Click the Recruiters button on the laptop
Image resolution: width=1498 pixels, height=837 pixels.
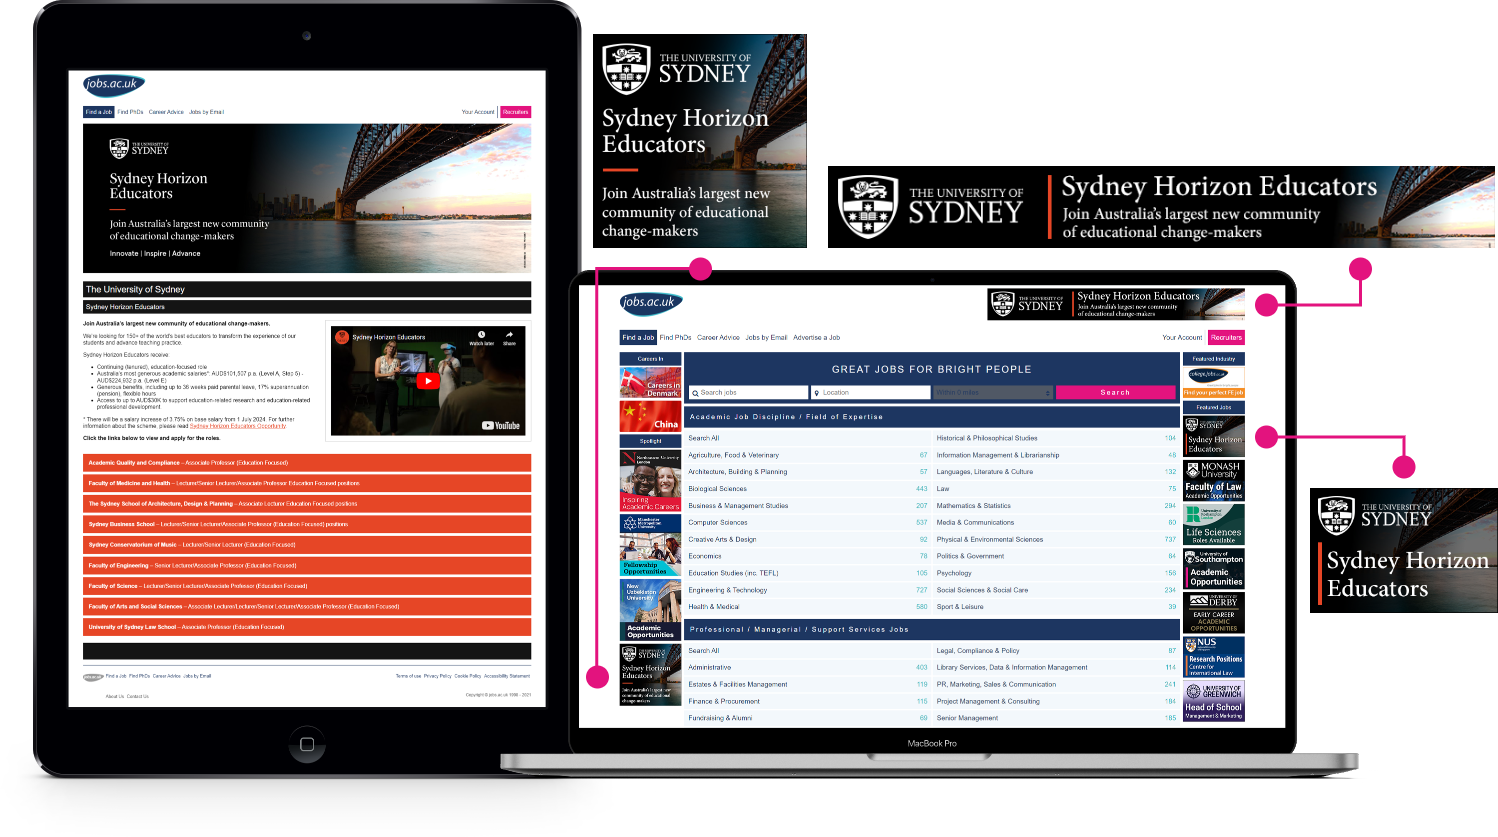click(1227, 337)
